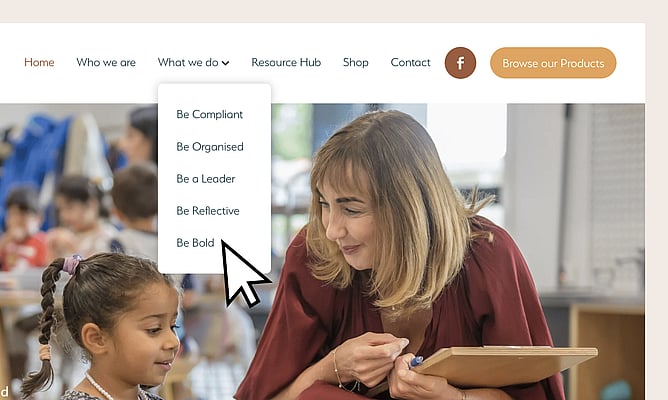This screenshot has height=400, width=668.
Task: Go to the Home page link
Action: (x=39, y=63)
